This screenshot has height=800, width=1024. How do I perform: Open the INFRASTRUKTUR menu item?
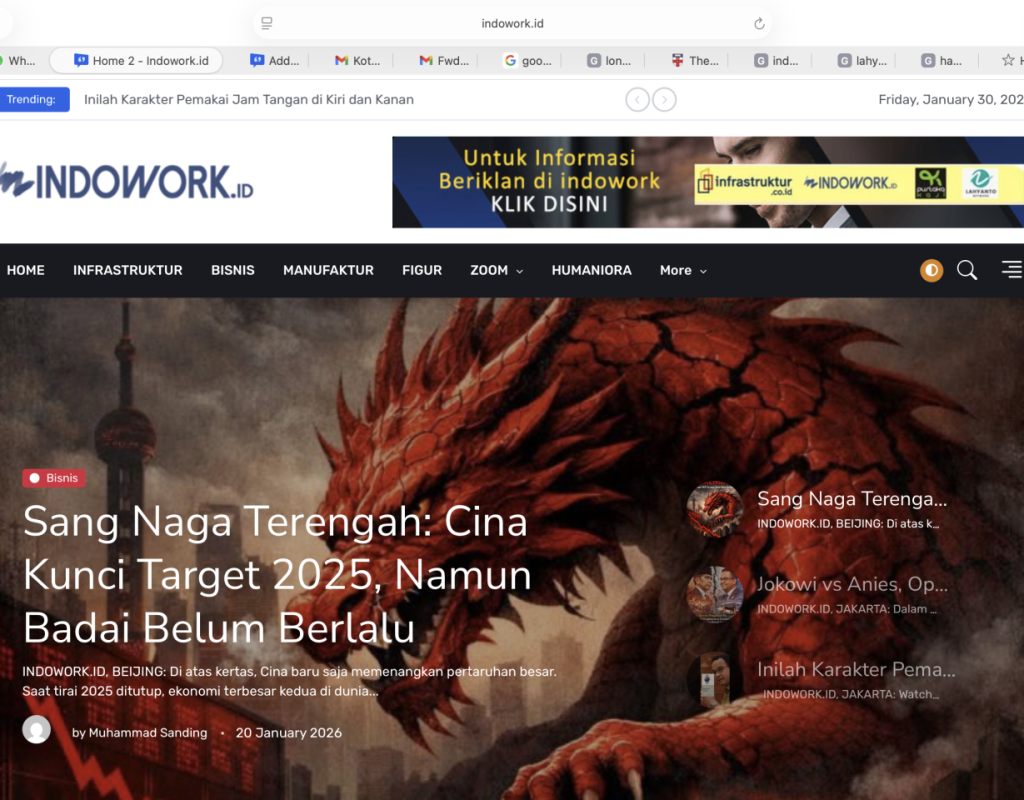tap(128, 270)
